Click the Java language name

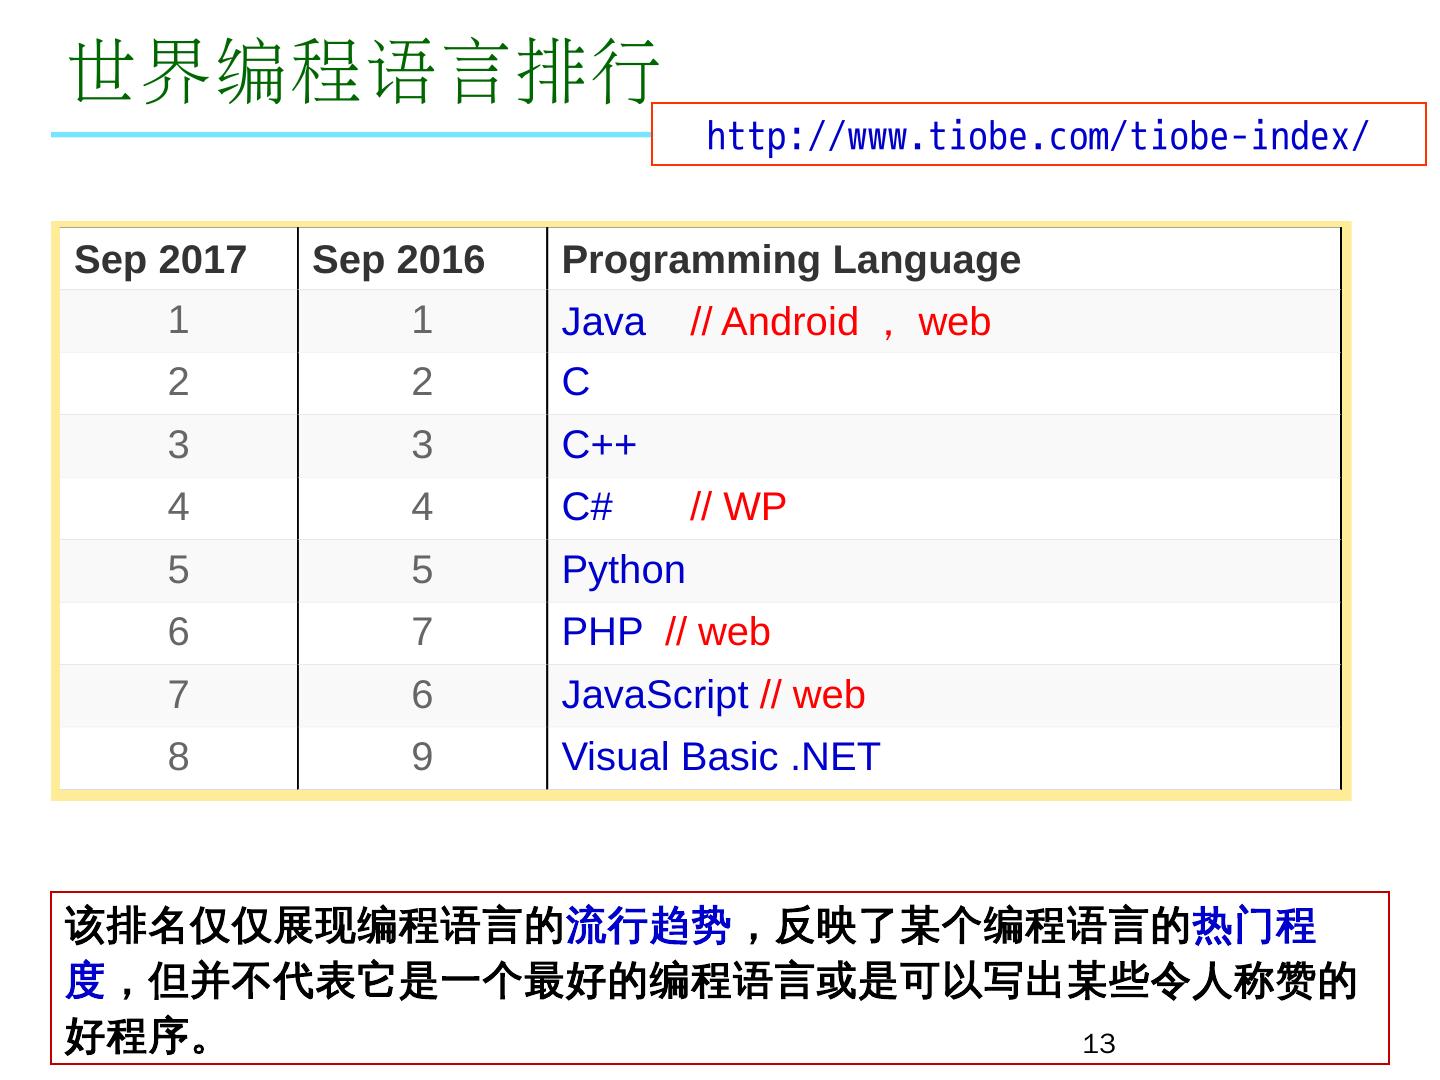(603, 323)
